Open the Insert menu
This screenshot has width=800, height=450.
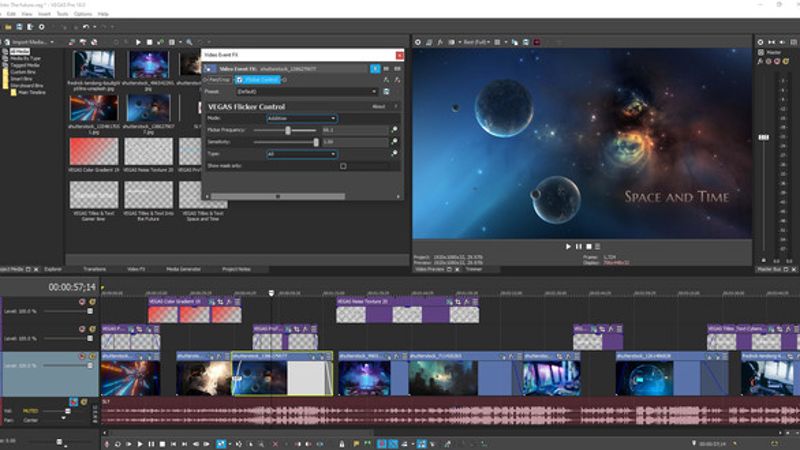point(44,14)
